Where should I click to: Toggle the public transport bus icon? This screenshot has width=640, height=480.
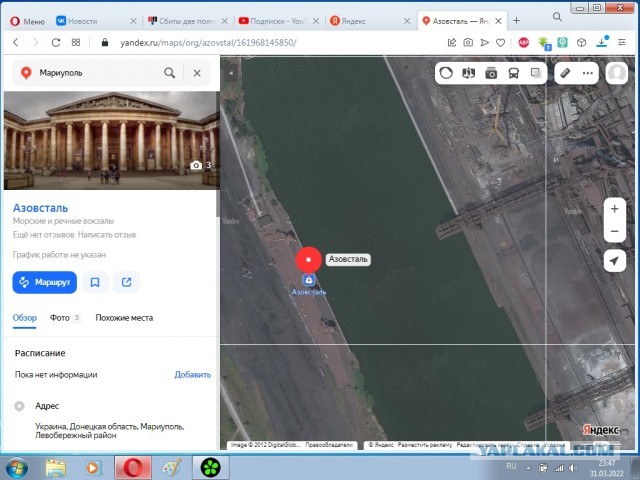click(513, 73)
